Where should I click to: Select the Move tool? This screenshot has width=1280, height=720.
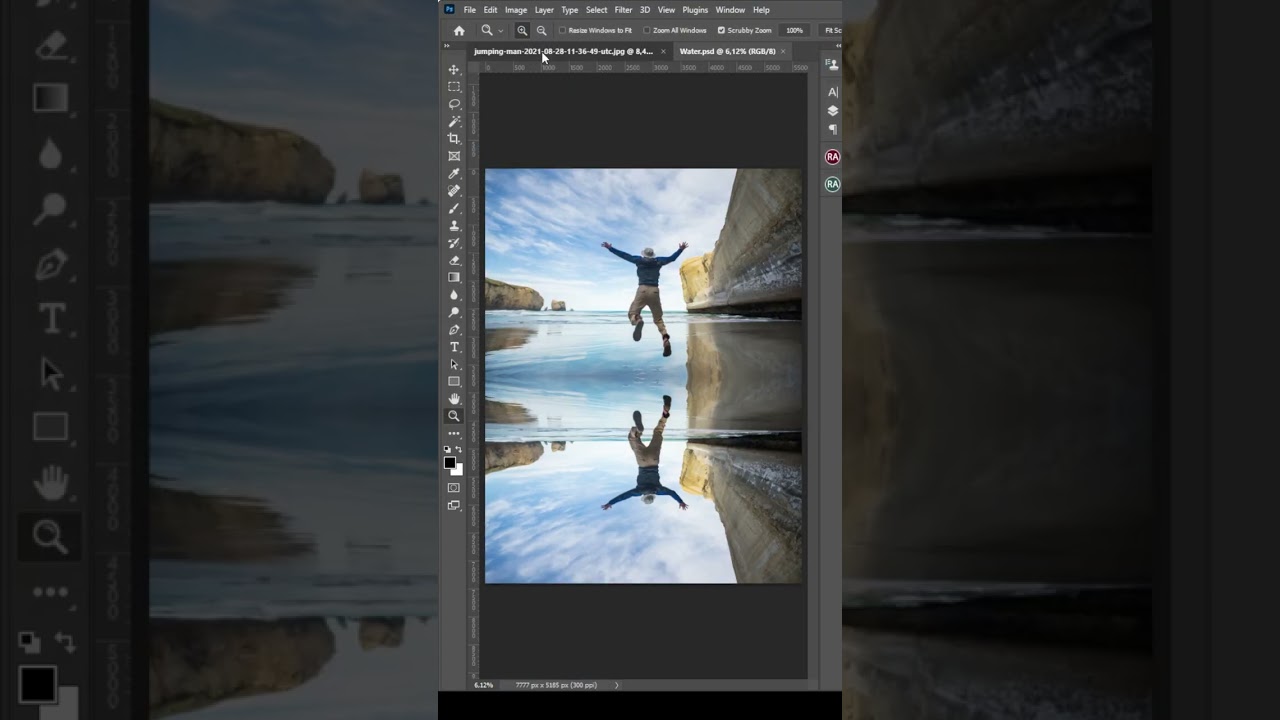coord(454,70)
